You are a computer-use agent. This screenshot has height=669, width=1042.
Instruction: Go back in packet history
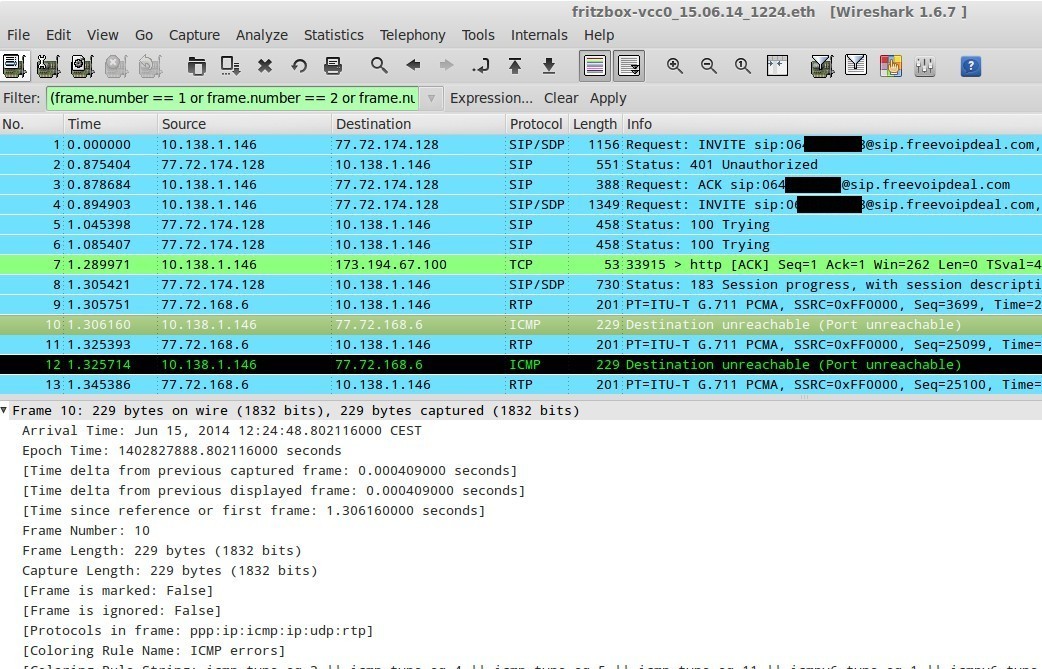pos(413,66)
